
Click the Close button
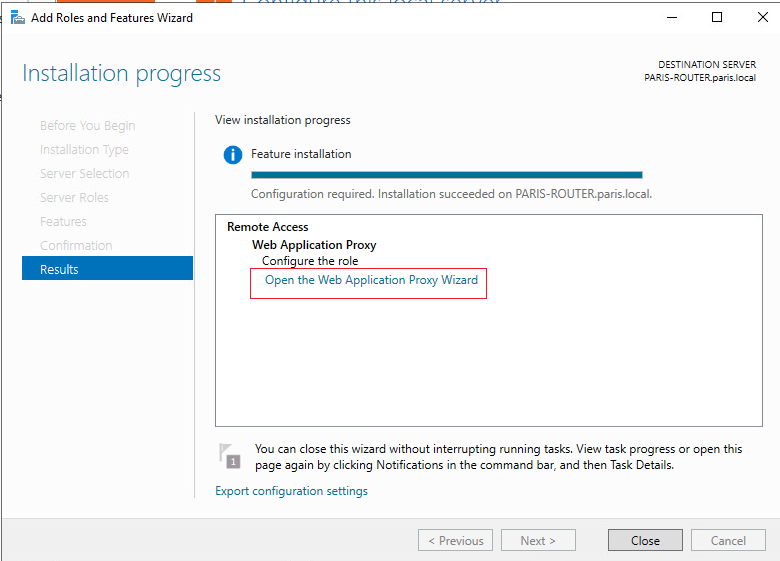(645, 540)
